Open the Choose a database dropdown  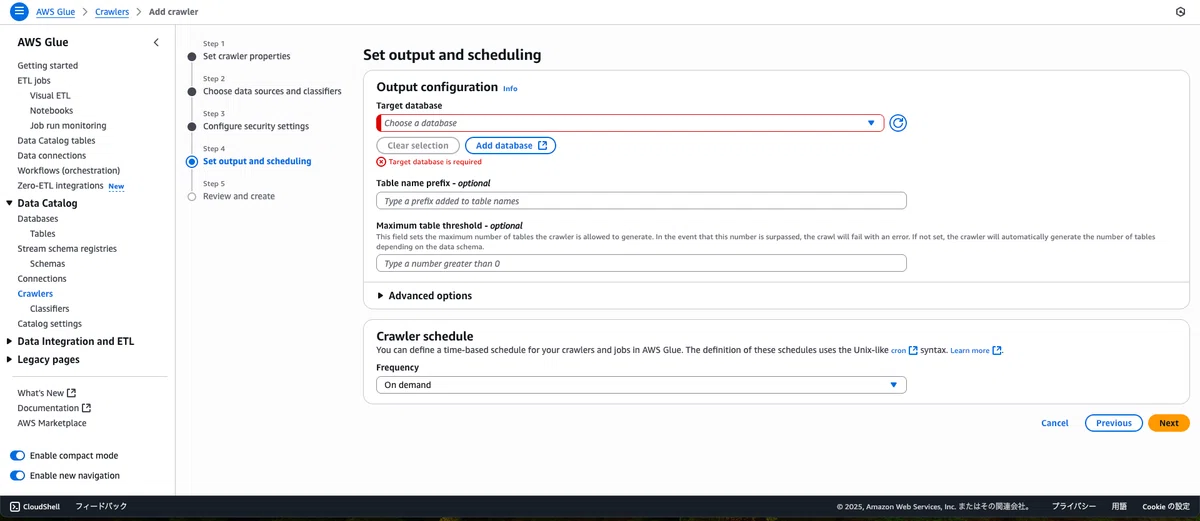(630, 123)
